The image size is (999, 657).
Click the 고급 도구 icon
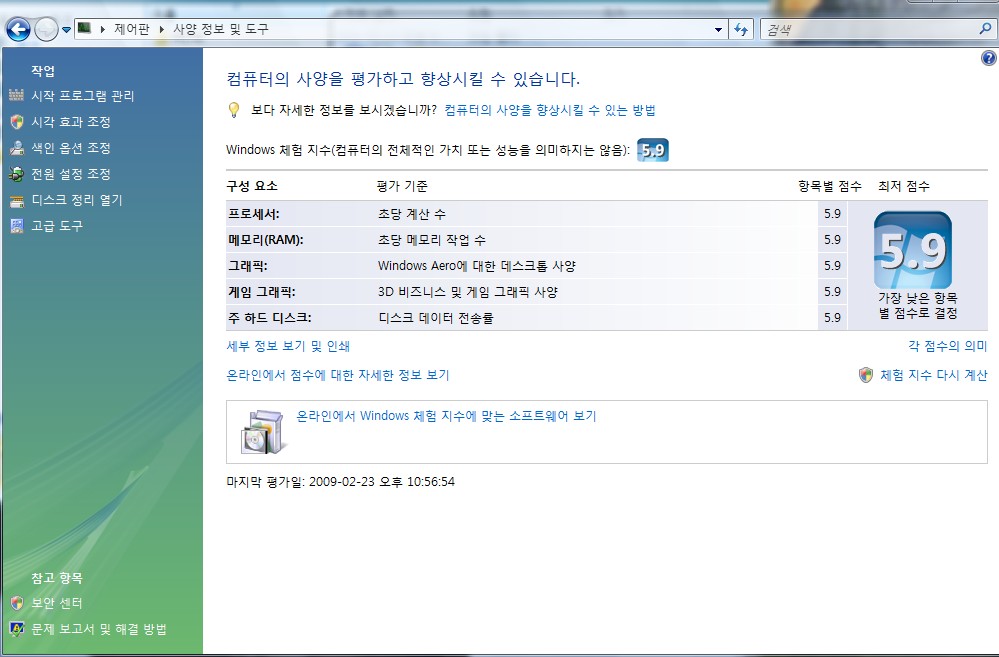(x=17, y=226)
